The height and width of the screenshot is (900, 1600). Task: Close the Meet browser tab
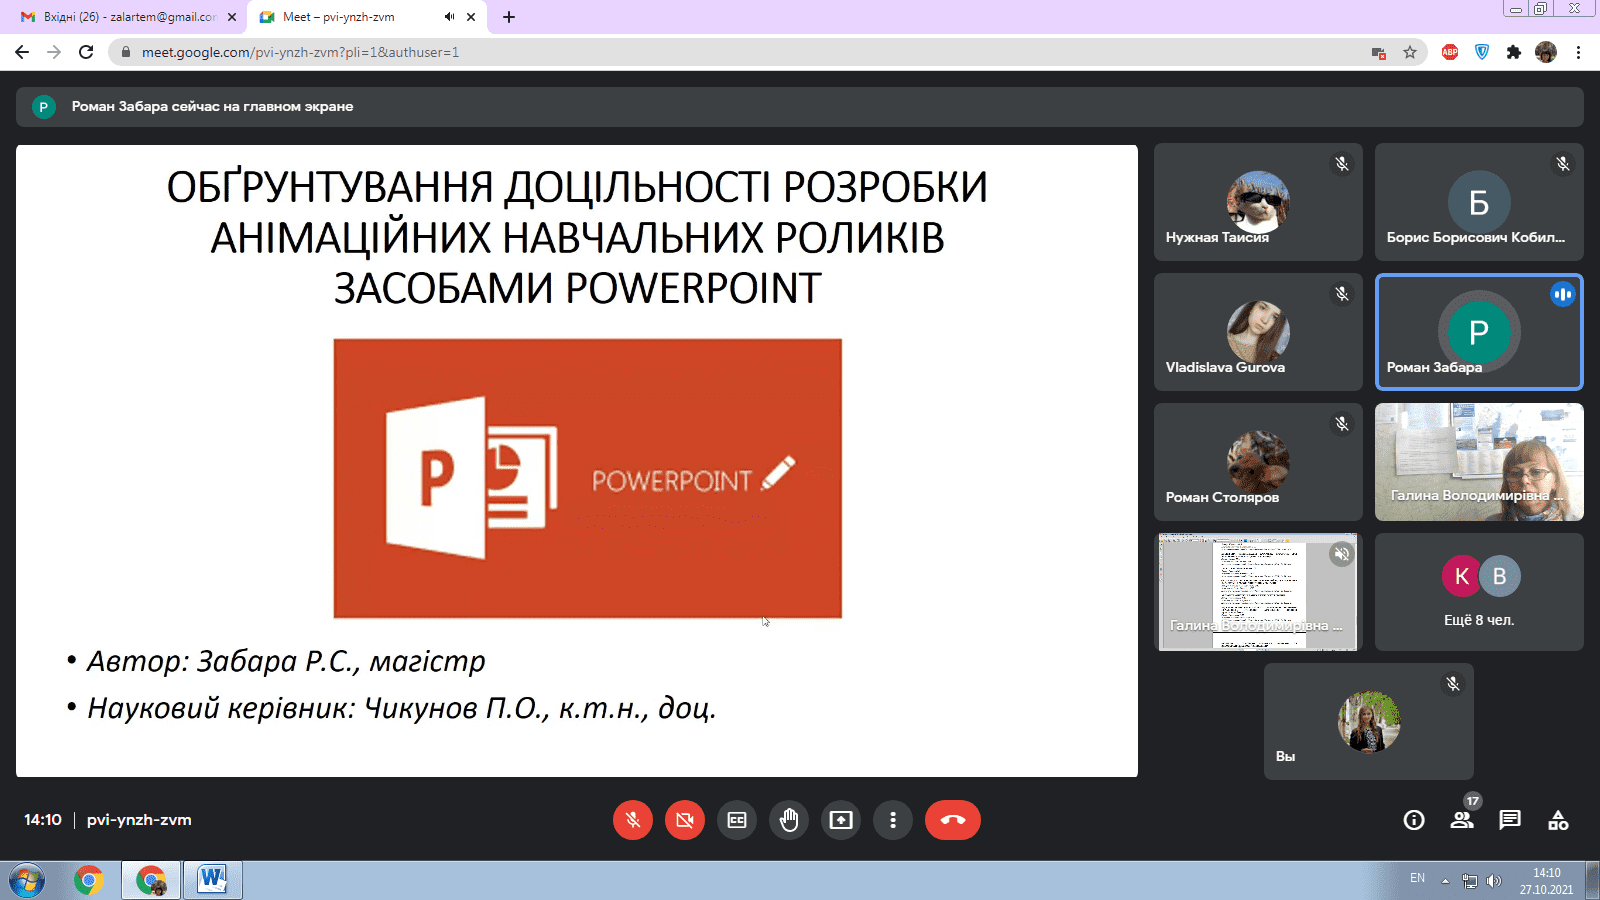pos(471,17)
